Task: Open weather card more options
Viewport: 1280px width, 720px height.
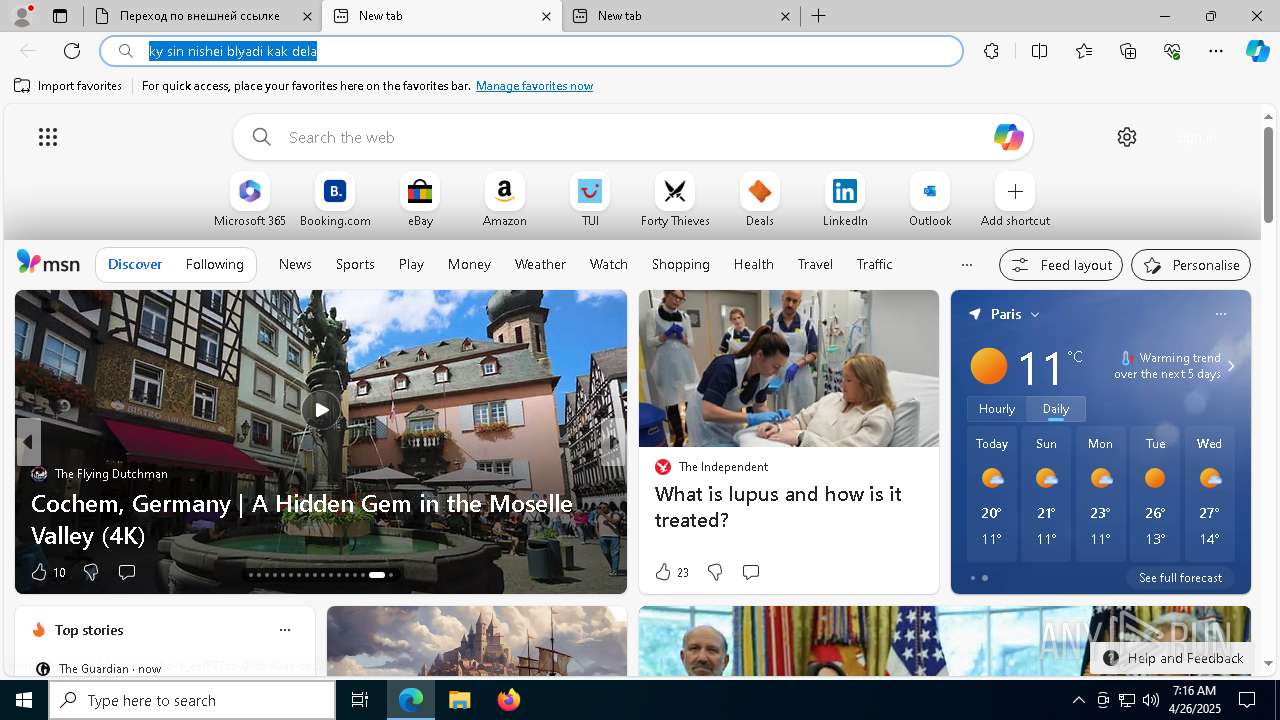Action: point(1221,314)
